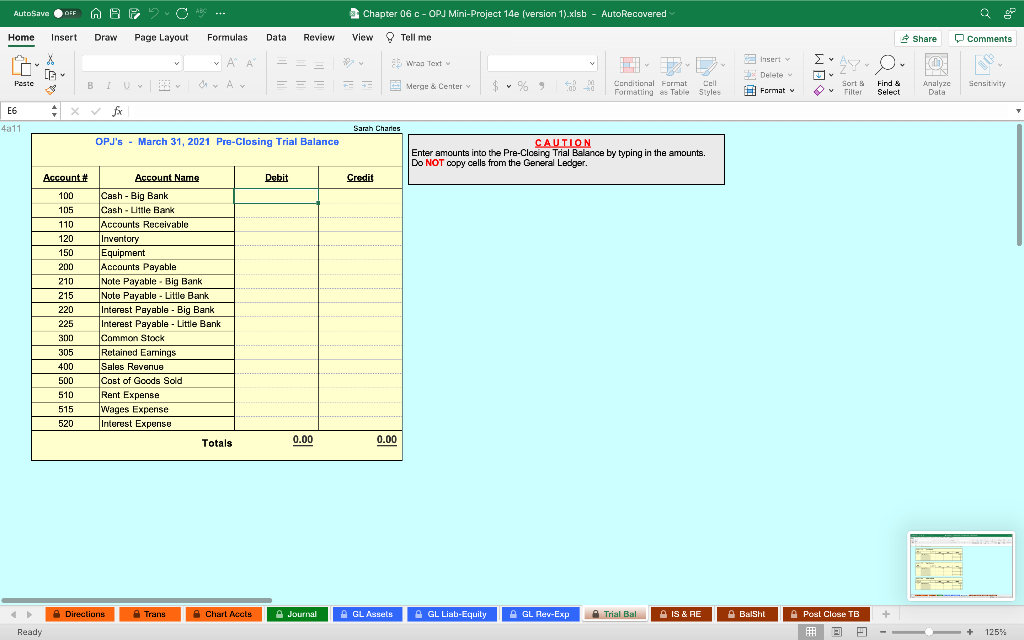
Task: Click the worksheet thumbnail preview
Action: 961,566
